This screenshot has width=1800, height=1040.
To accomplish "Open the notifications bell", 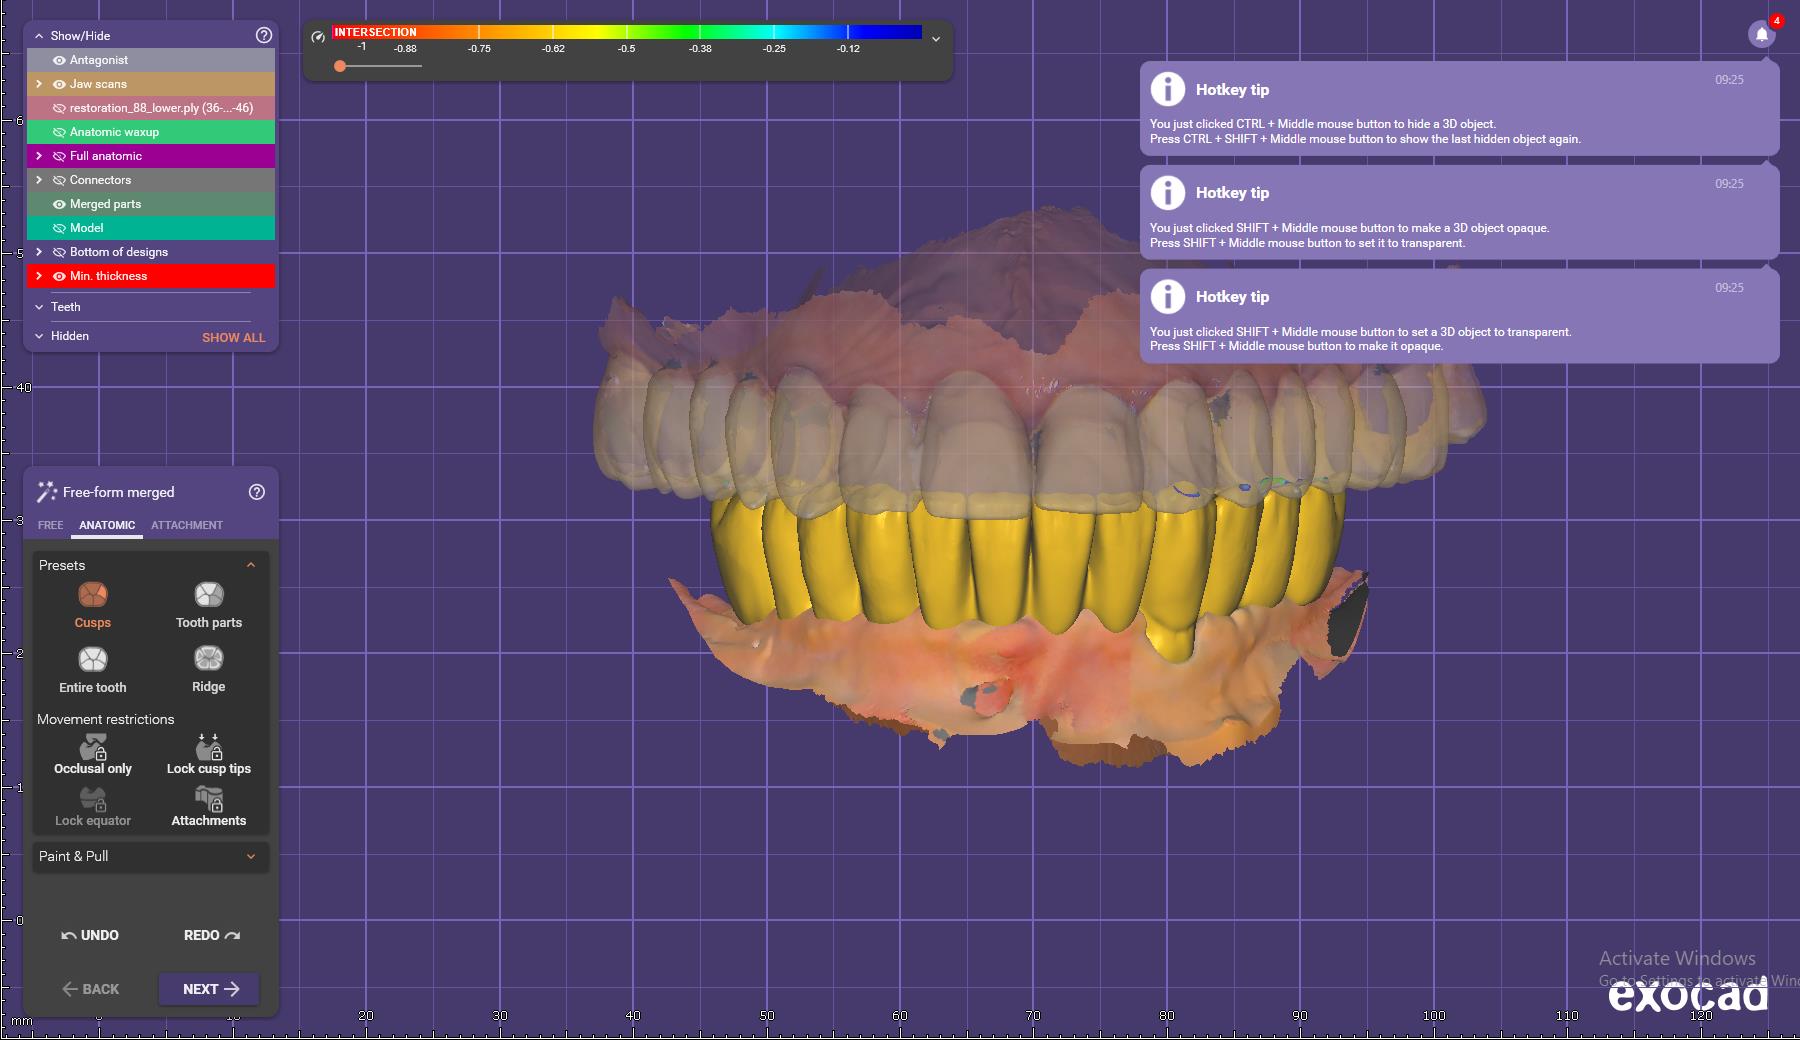I will click(1761, 35).
